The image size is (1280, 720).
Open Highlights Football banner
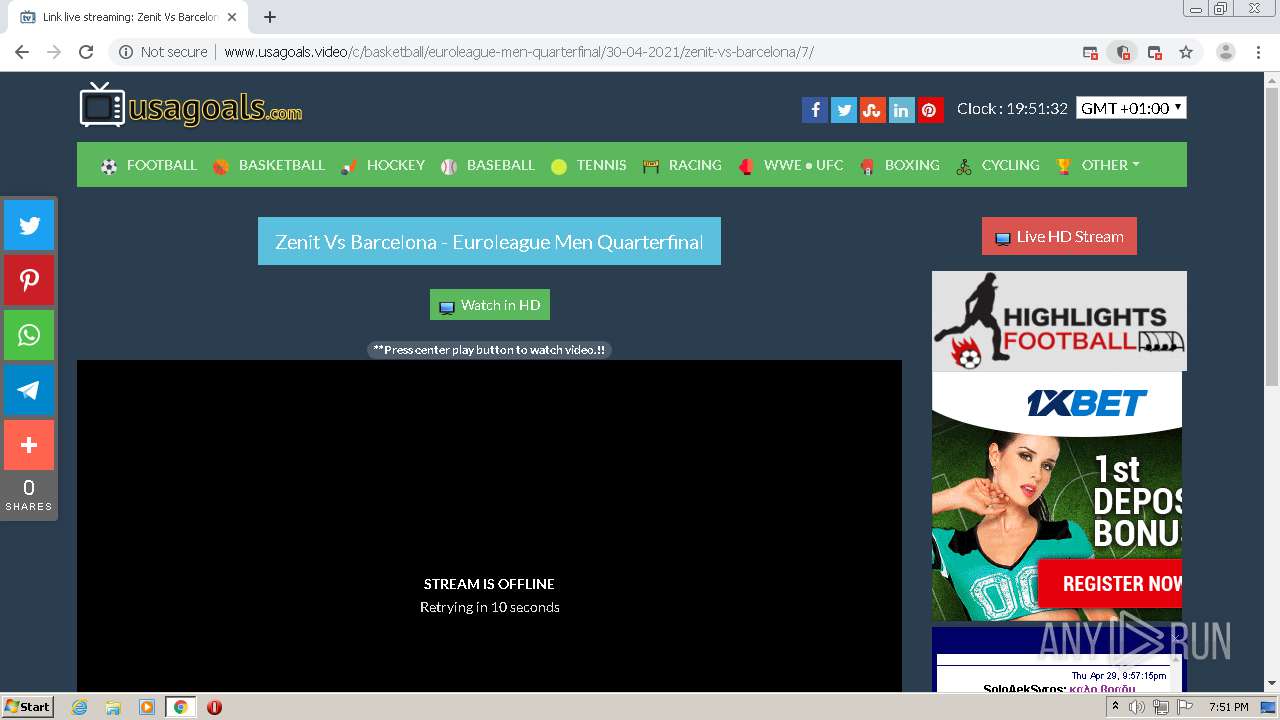tap(1059, 321)
